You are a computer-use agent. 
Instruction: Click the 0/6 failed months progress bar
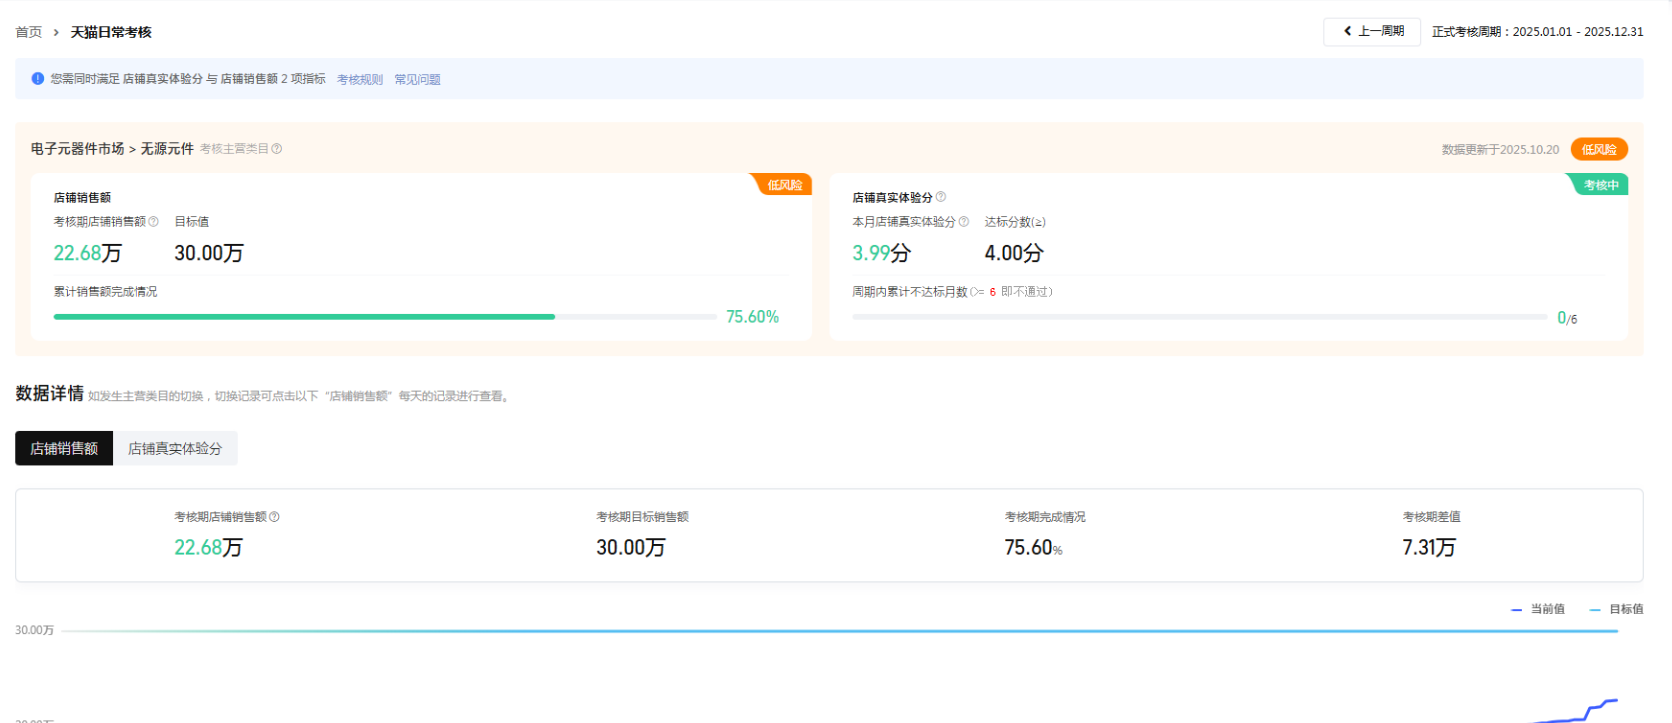click(x=1199, y=317)
